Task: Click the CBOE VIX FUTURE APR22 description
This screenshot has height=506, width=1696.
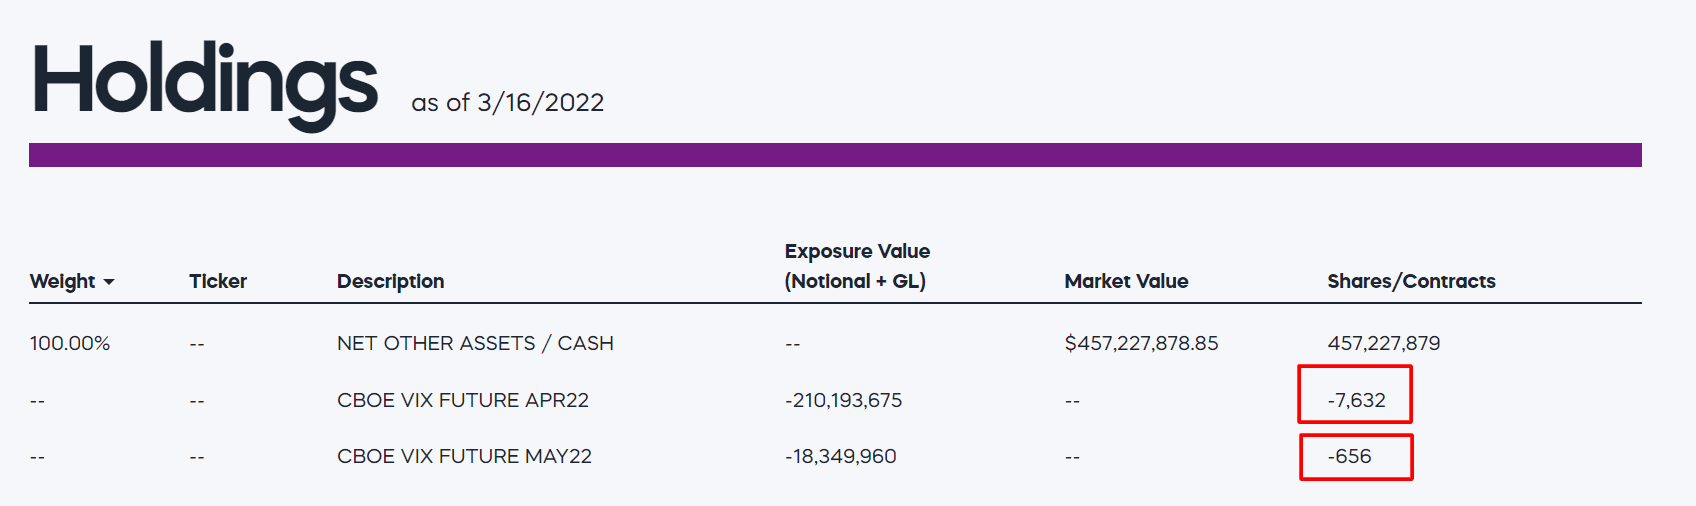Action: pos(463,400)
